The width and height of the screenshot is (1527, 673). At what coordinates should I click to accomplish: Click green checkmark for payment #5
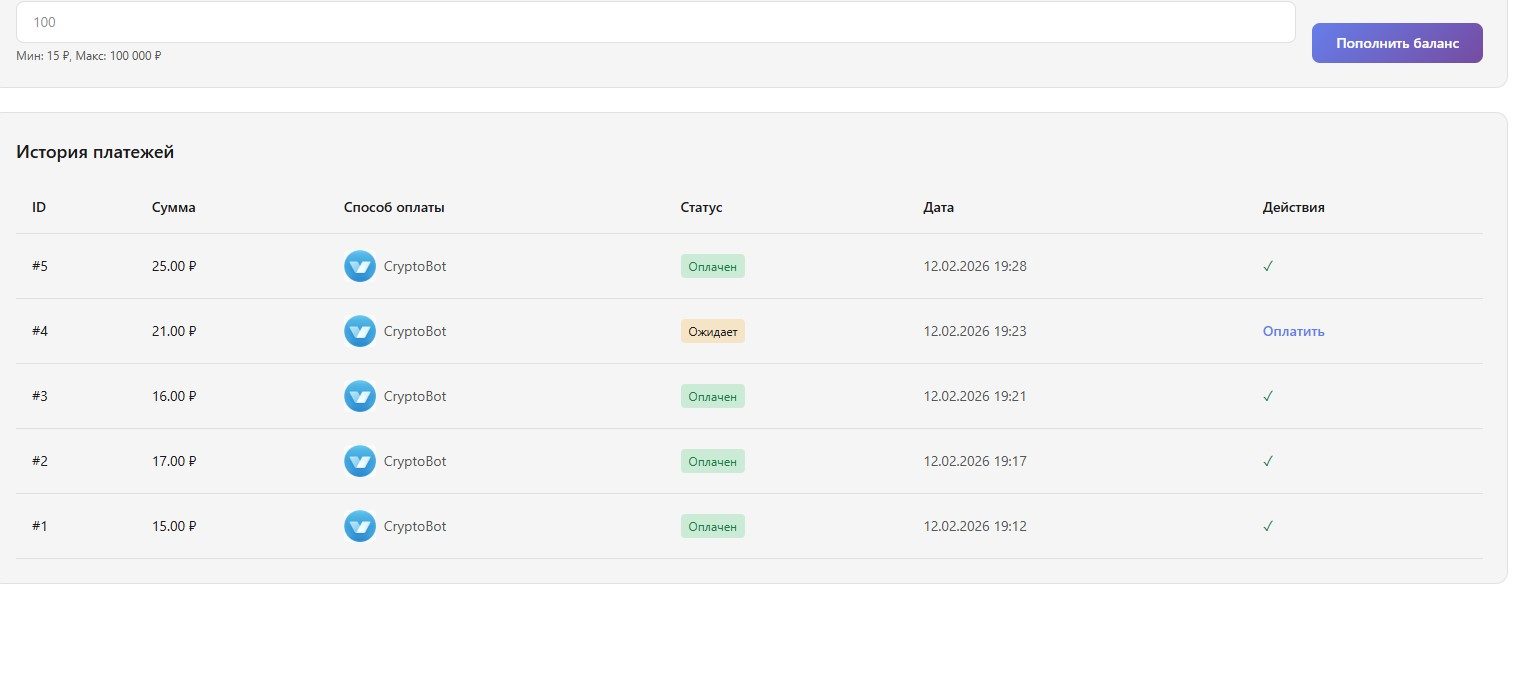coord(1267,266)
